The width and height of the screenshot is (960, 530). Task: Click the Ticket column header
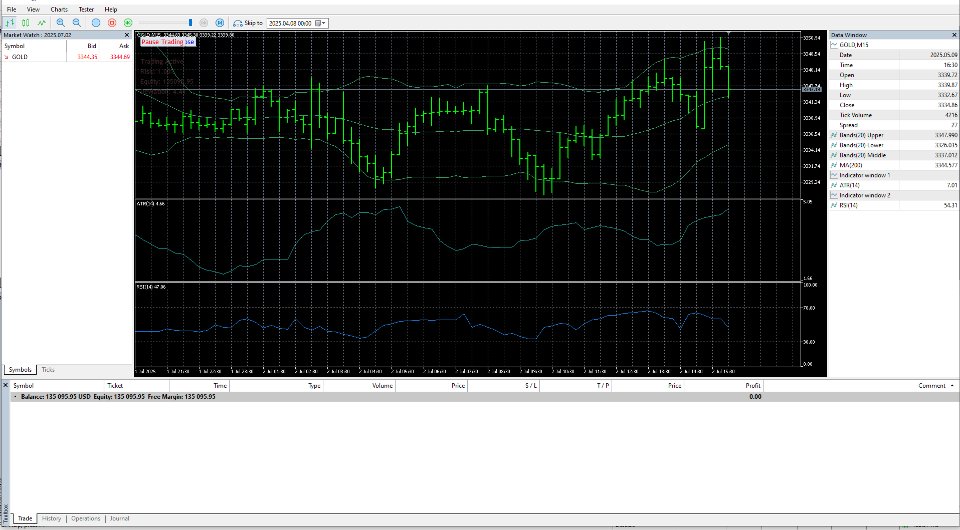115,386
